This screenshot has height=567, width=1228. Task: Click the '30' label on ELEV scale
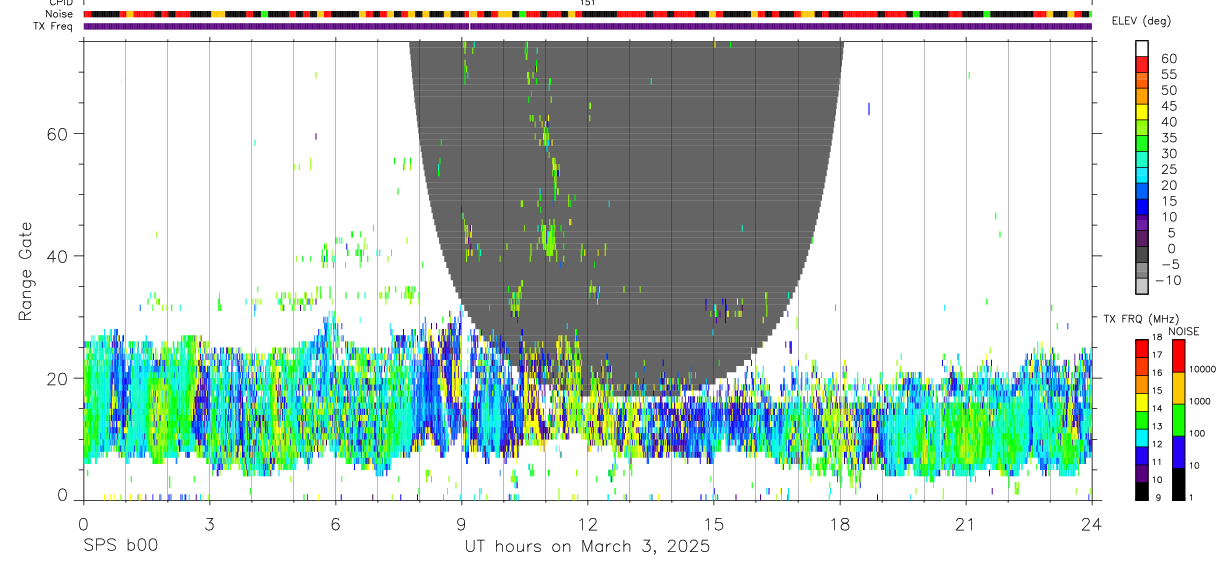point(1168,153)
